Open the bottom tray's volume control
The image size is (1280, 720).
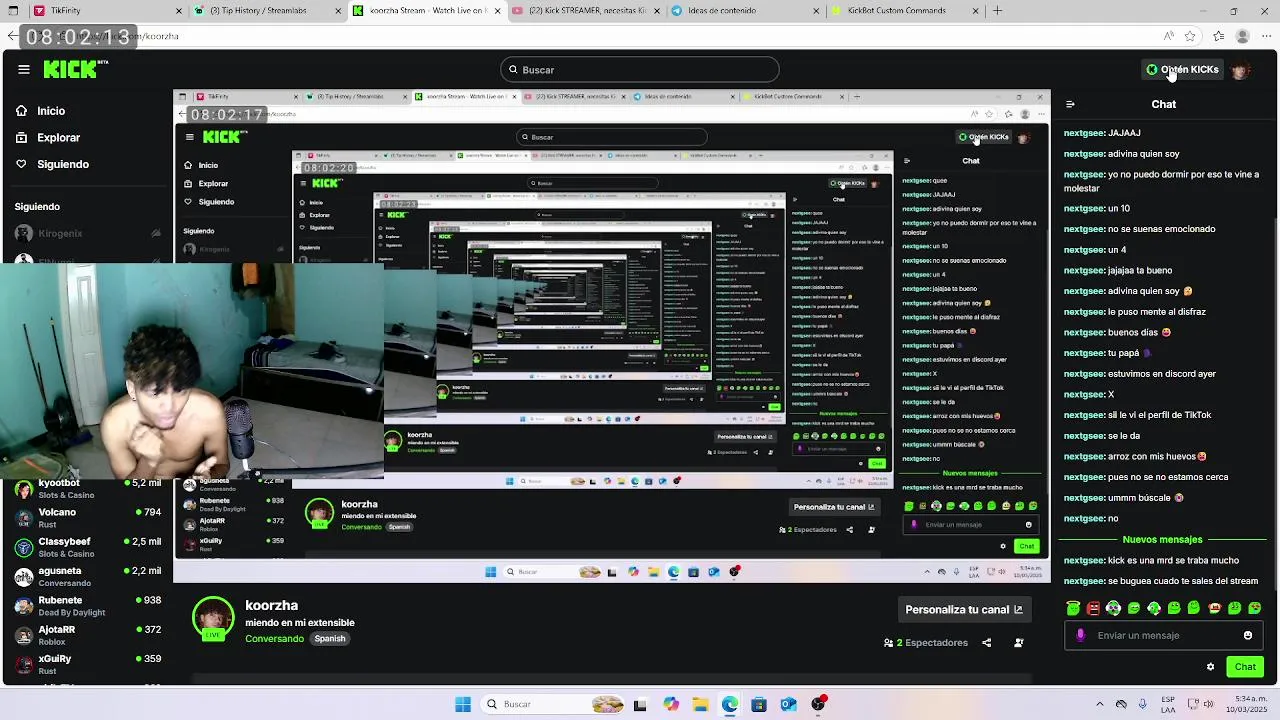[1206, 704]
